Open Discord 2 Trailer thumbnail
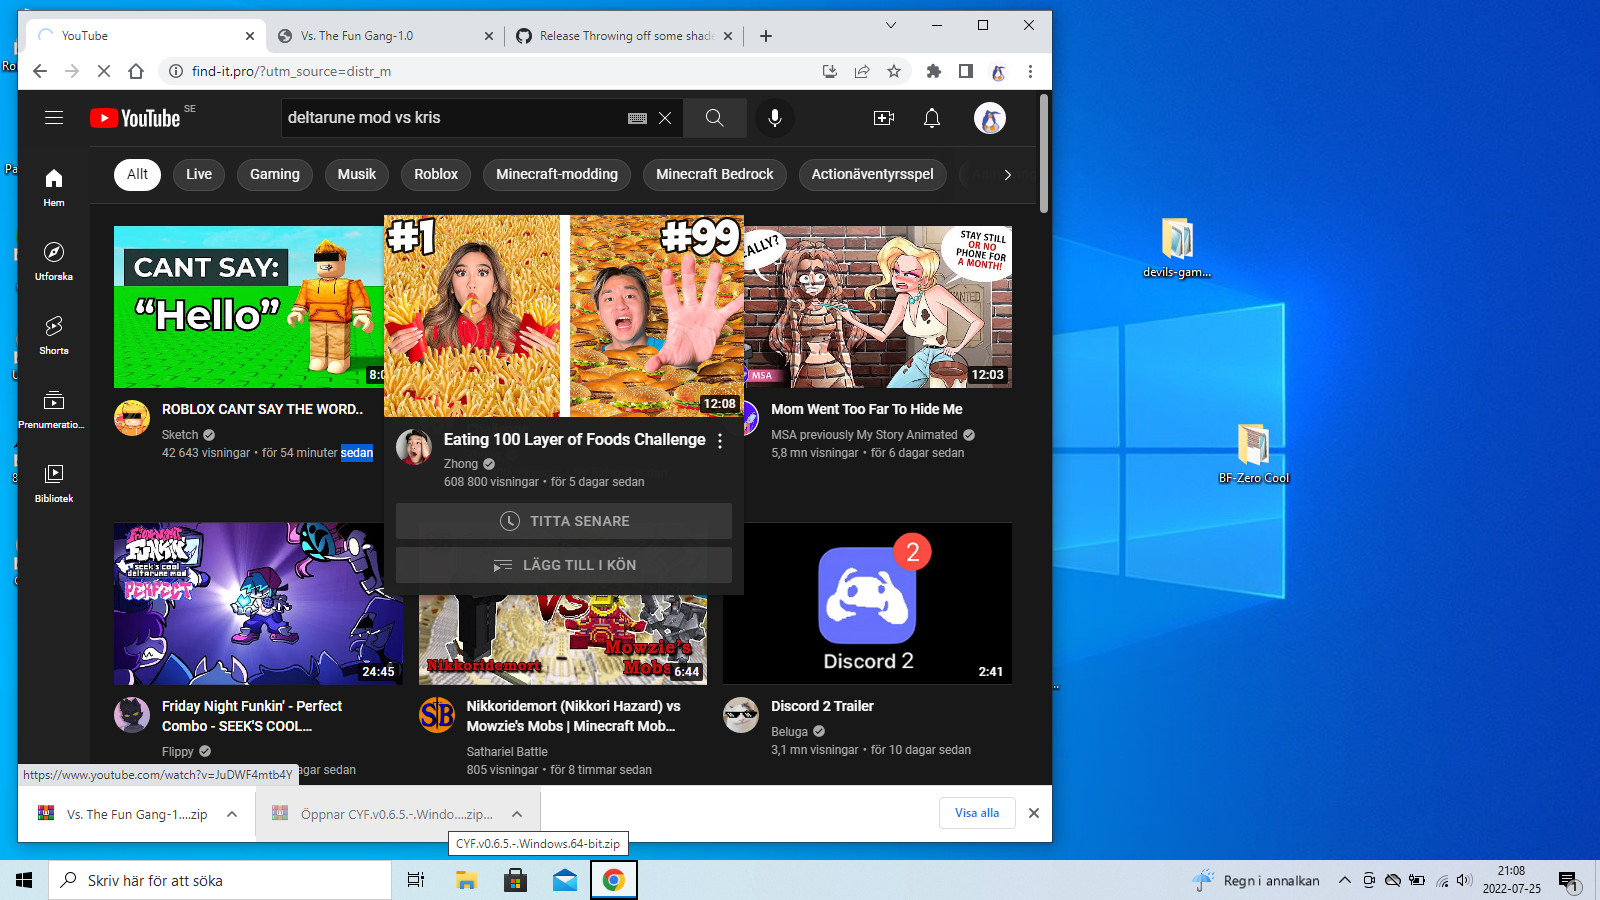Viewport: 1600px width, 900px height. pyautogui.click(x=867, y=603)
